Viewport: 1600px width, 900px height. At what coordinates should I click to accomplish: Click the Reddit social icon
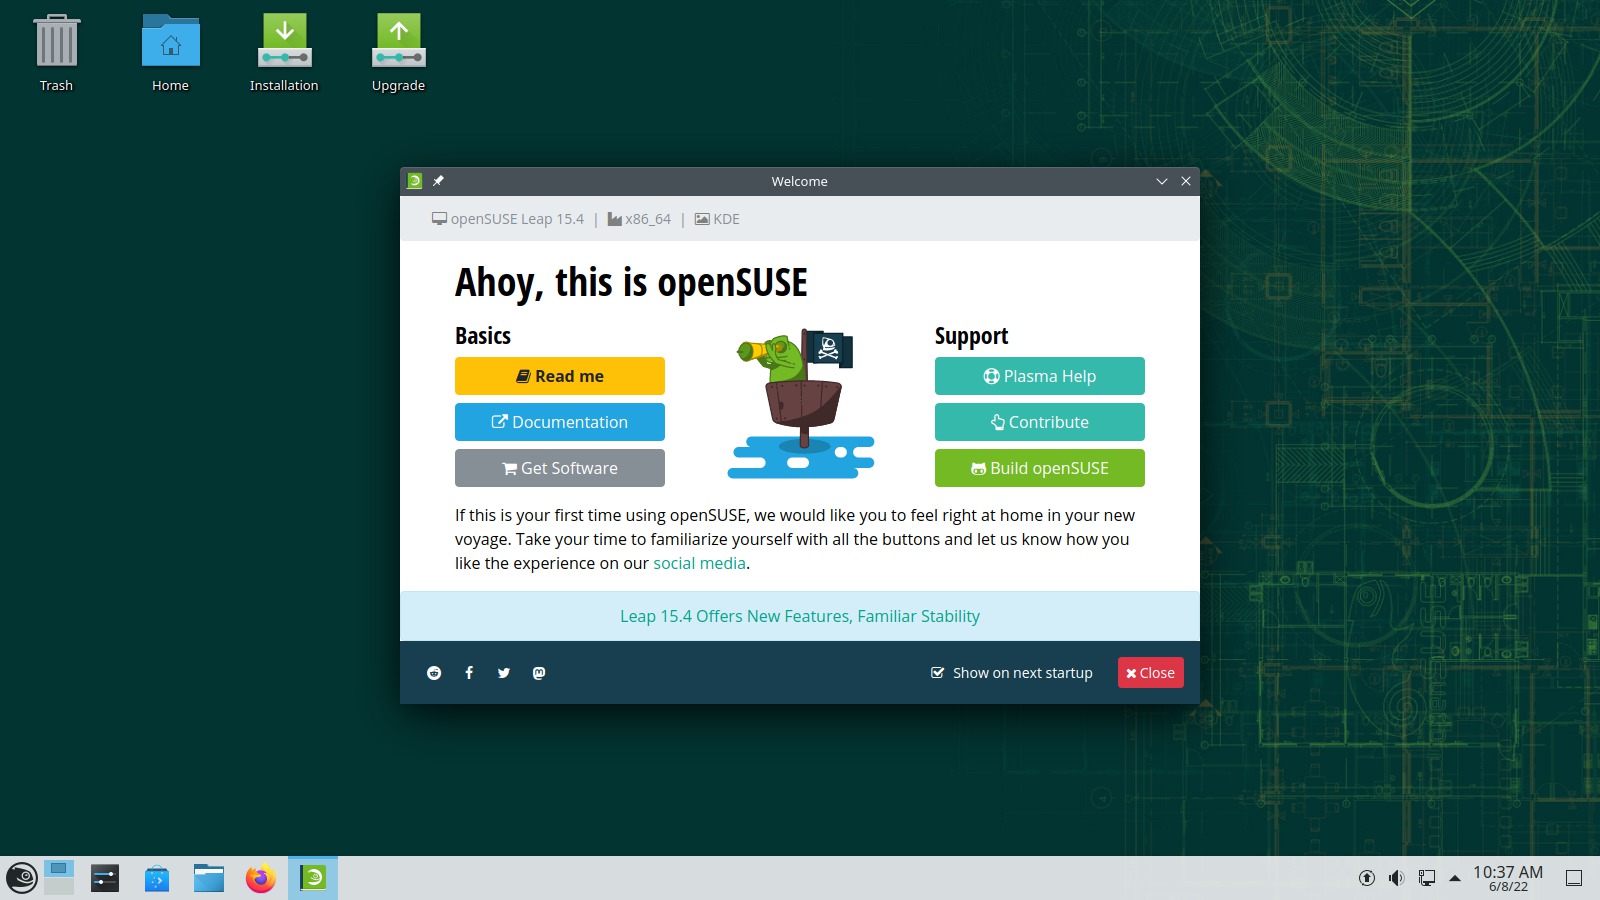pyautogui.click(x=434, y=673)
